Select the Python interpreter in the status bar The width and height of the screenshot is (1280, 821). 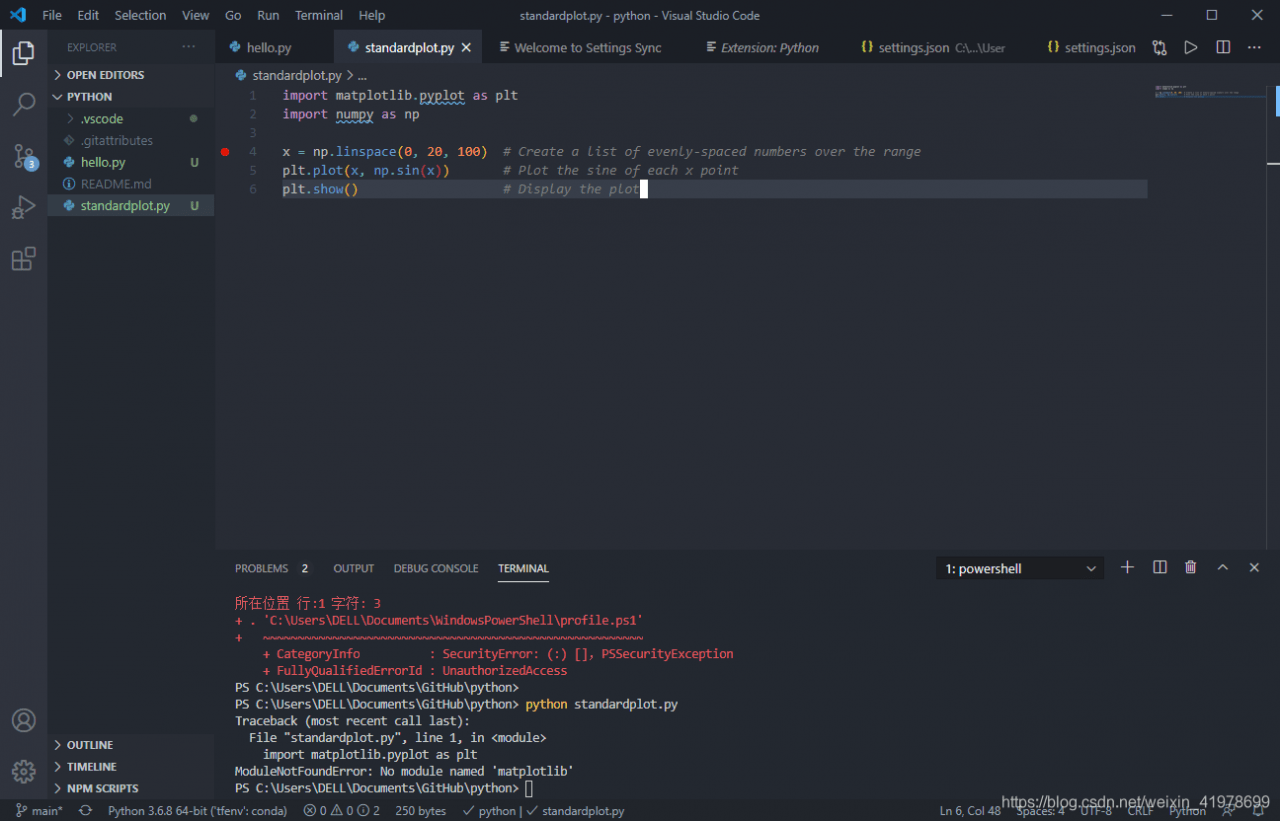pyautogui.click(x=197, y=810)
